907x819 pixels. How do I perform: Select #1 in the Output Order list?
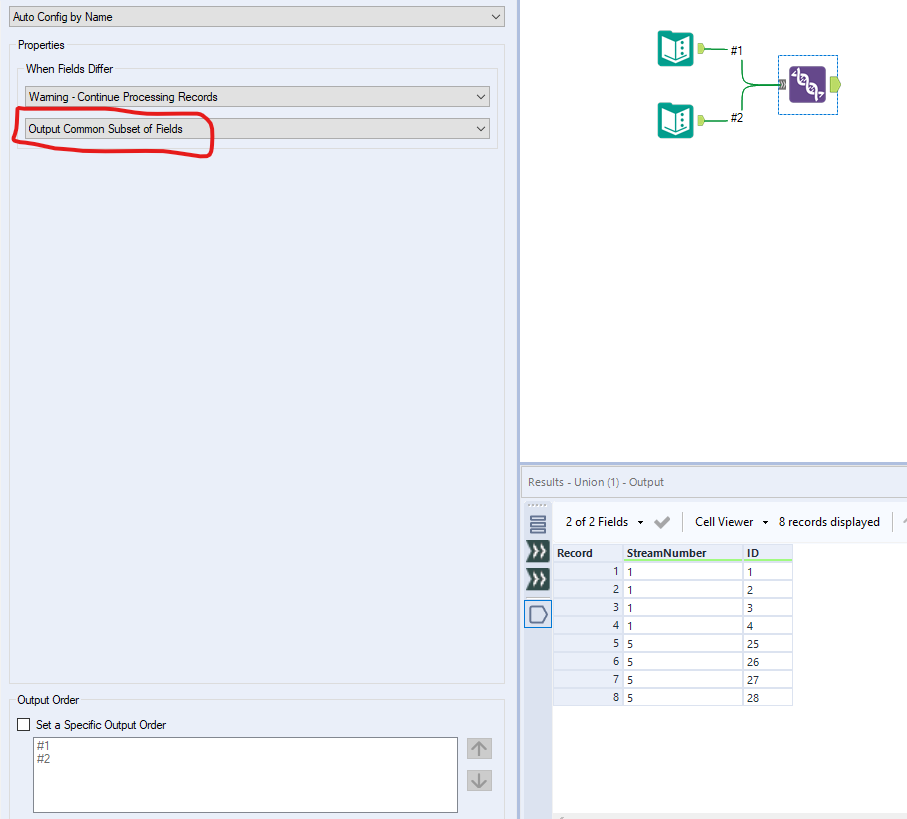click(42, 745)
